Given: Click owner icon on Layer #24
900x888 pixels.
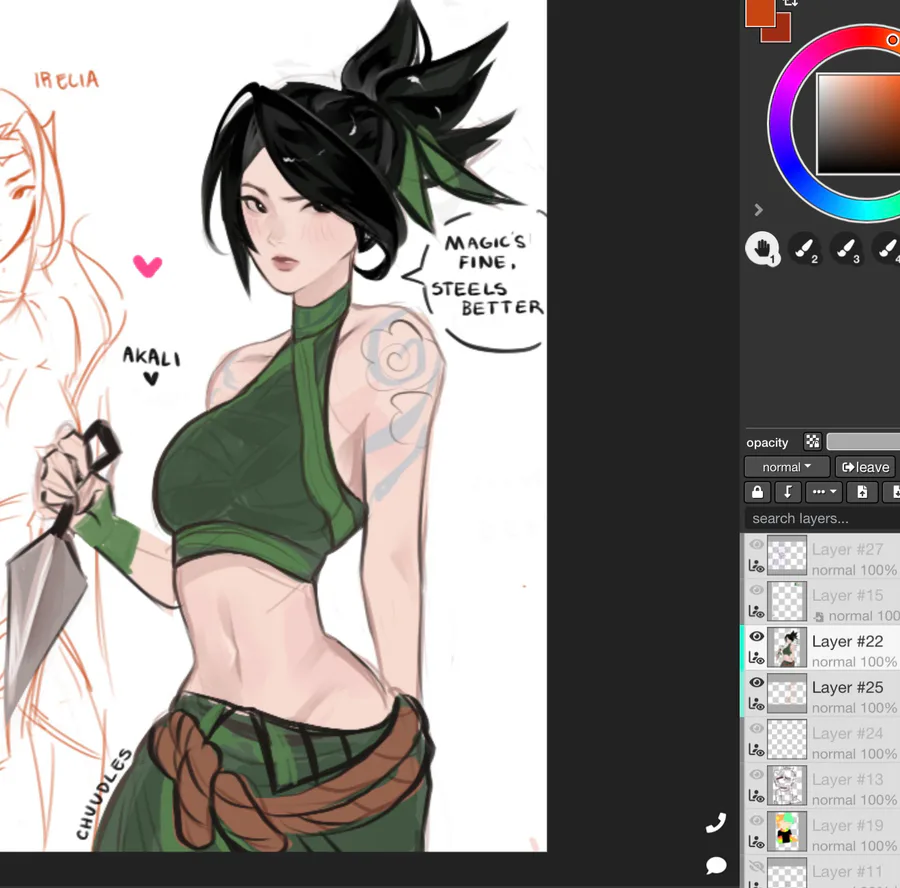Looking at the screenshot, I should (x=756, y=750).
